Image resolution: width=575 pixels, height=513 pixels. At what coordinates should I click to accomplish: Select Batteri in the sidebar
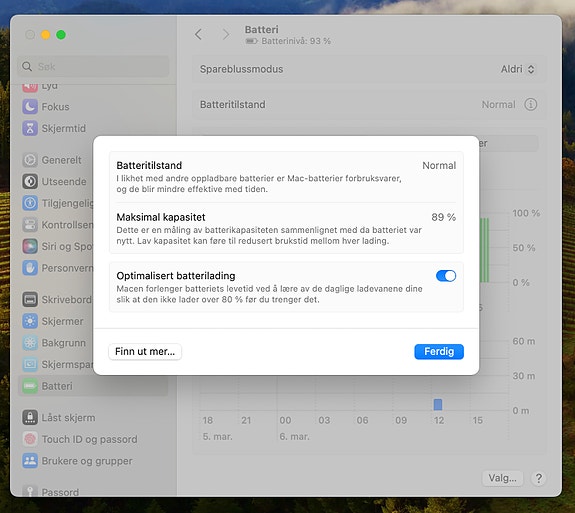93,386
